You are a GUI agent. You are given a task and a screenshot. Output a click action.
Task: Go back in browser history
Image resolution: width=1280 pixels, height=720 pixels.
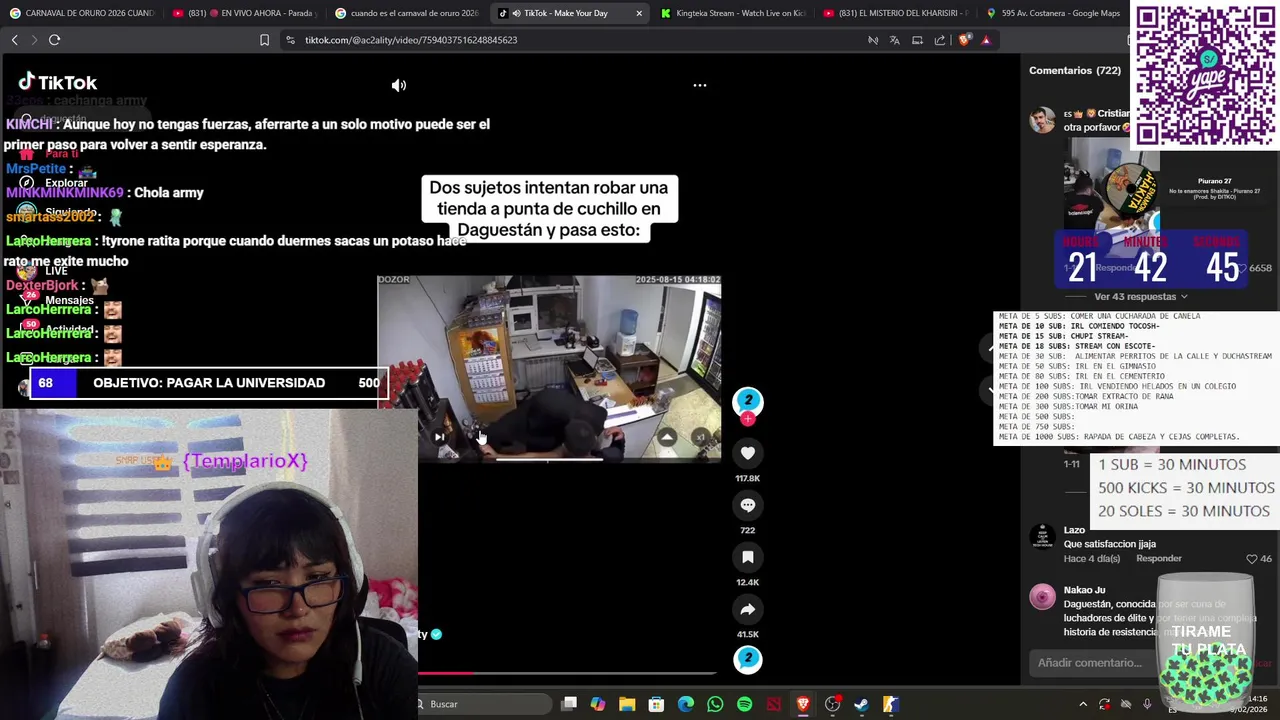pyautogui.click(x=14, y=40)
